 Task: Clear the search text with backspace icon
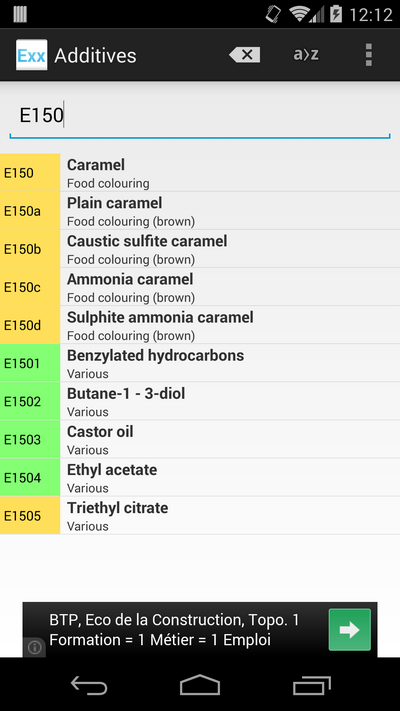tap(245, 55)
